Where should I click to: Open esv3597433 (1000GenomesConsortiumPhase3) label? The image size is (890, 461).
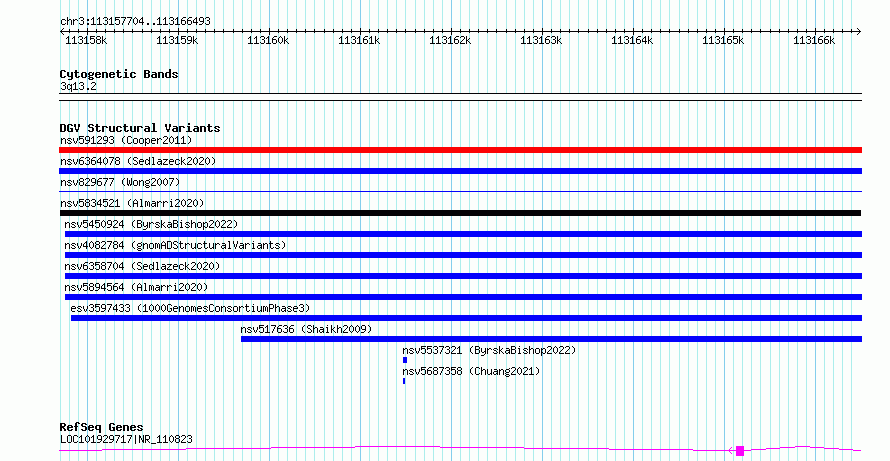[190, 308]
